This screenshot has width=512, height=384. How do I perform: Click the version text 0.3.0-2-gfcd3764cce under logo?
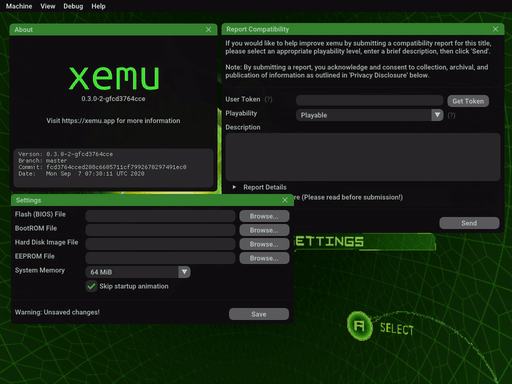click(x=113, y=99)
